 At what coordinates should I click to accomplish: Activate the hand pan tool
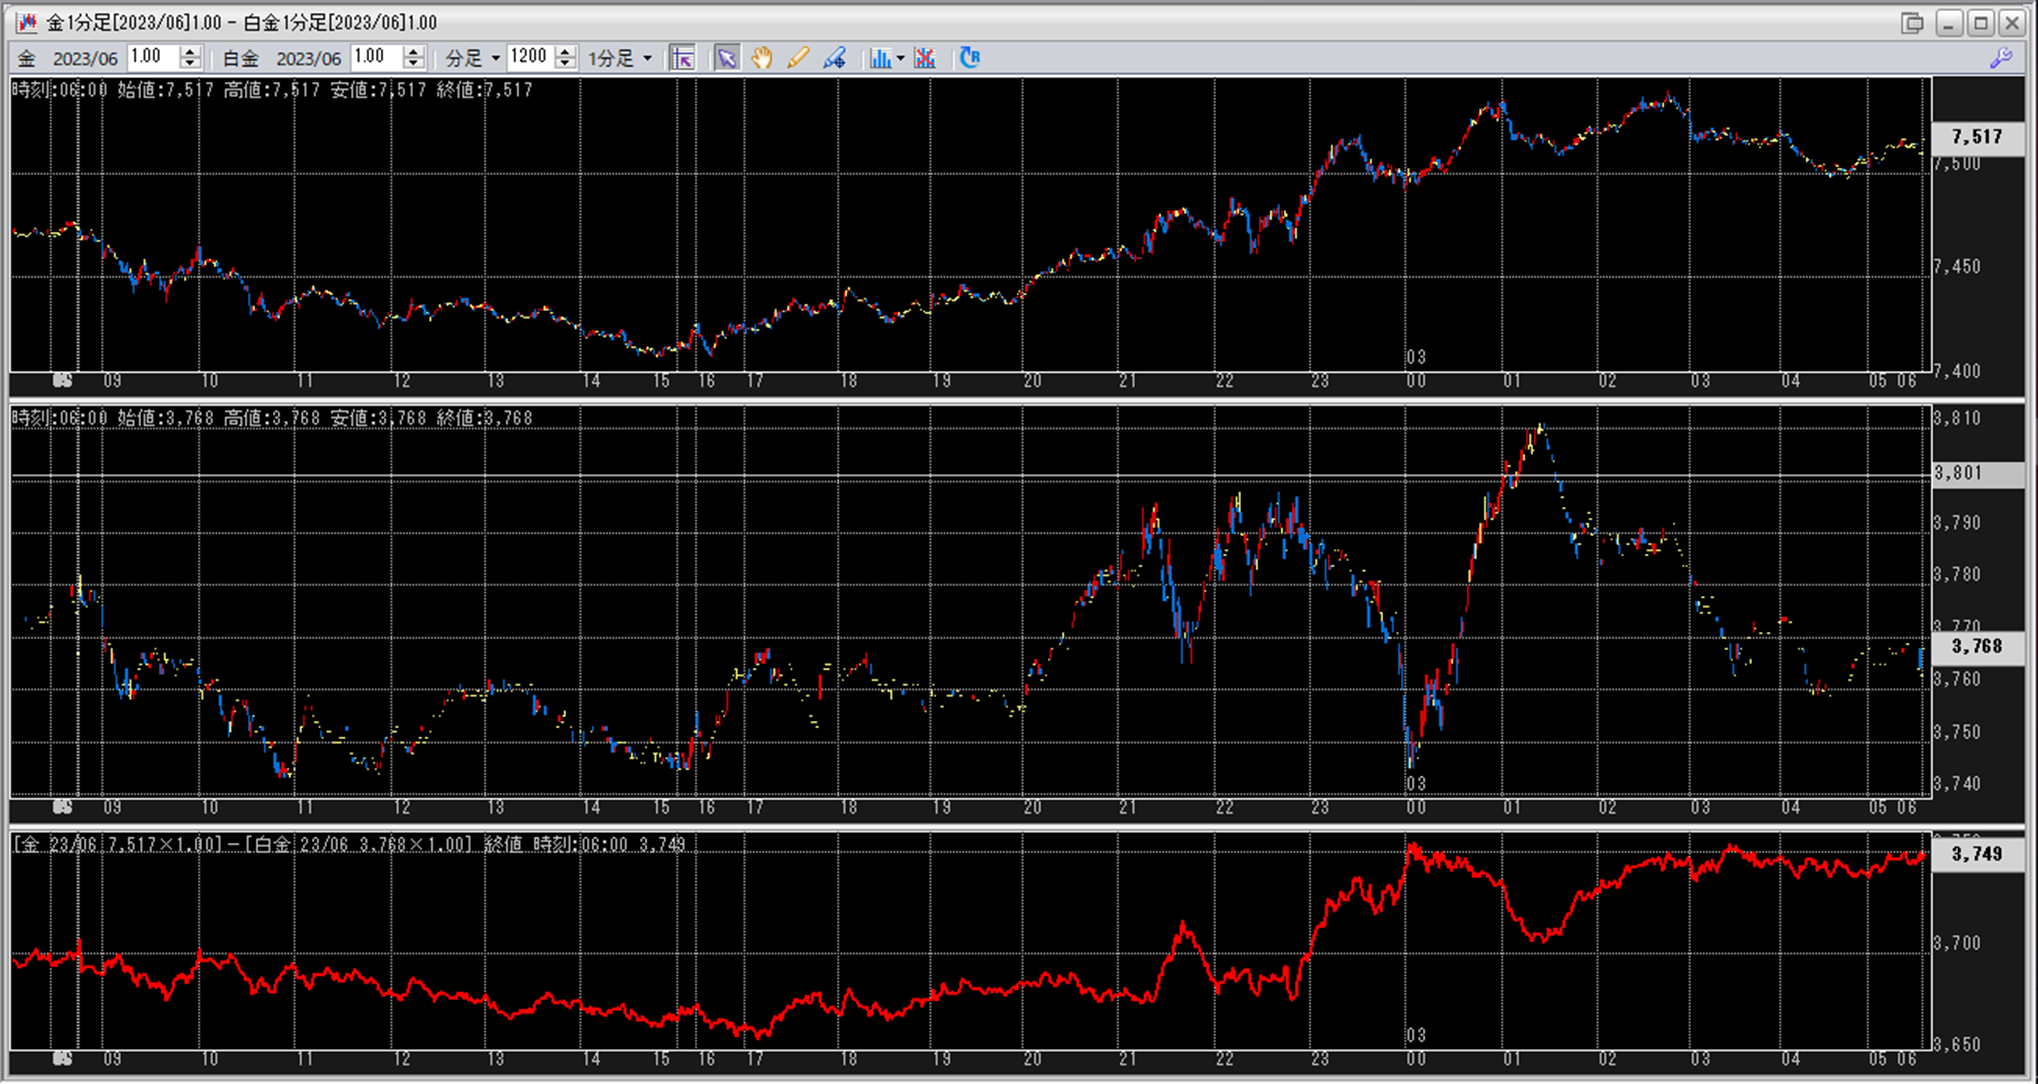click(x=762, y=58)
